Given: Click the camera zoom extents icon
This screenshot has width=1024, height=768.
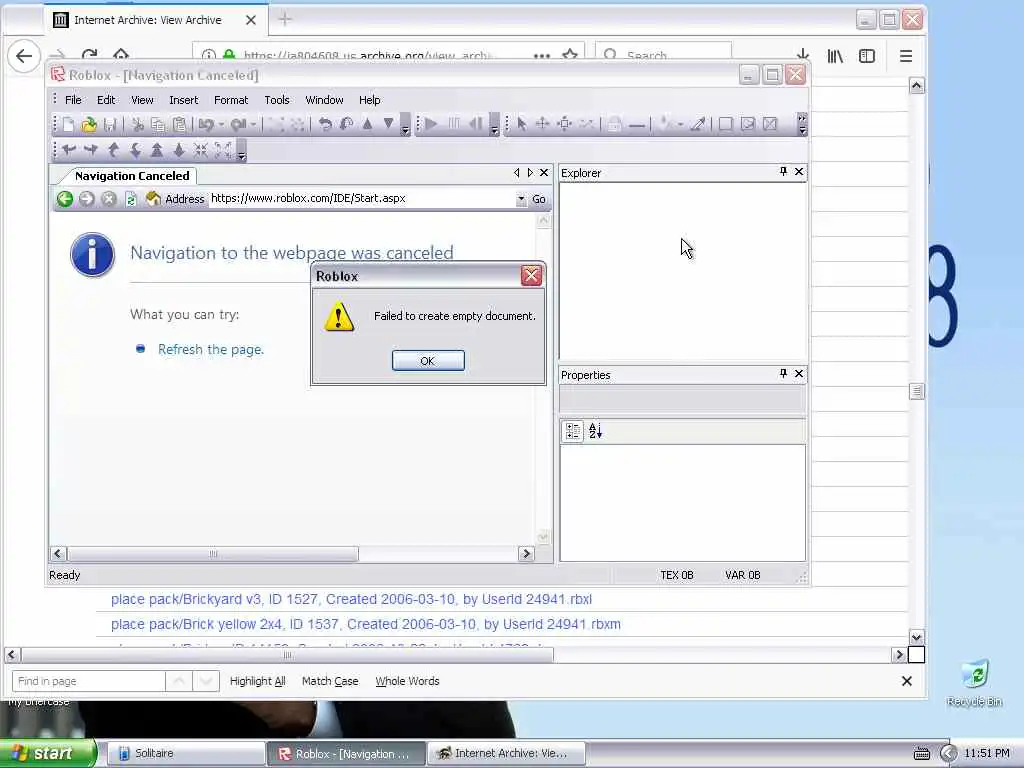Looking at the screenshot, I should 223,150.
